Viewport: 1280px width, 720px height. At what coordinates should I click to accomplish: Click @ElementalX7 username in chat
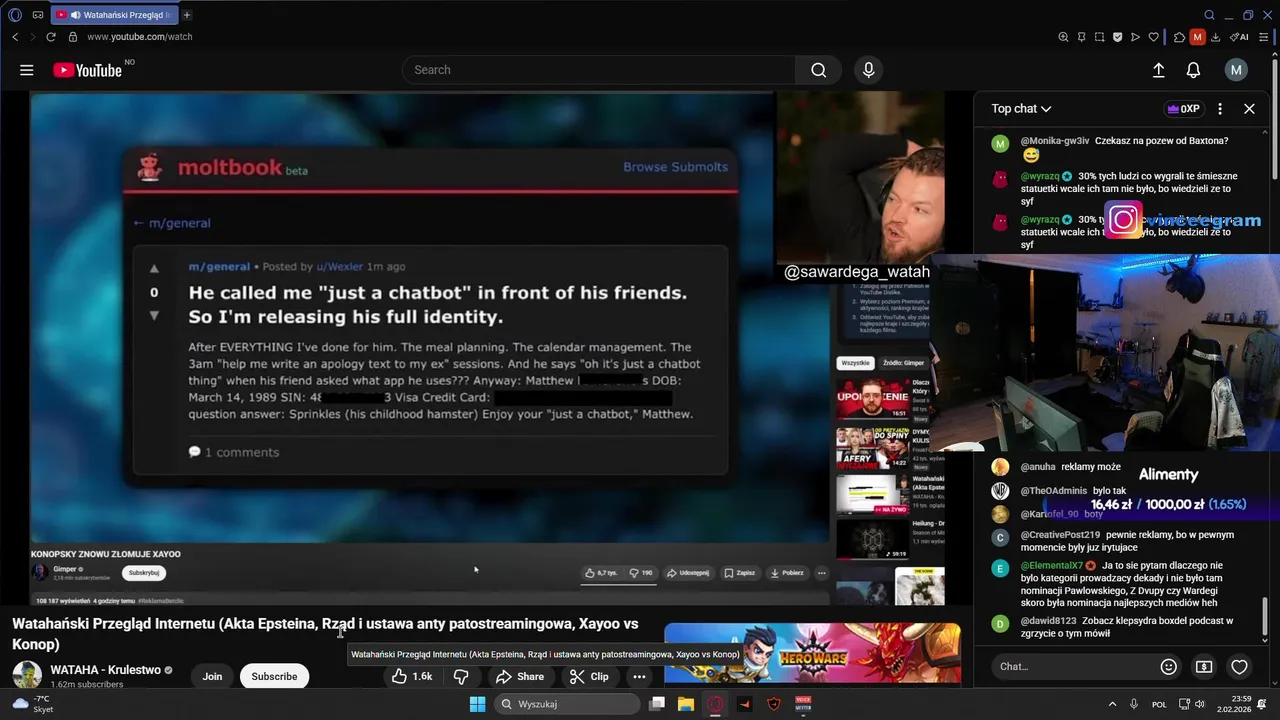coord(1050,566)
